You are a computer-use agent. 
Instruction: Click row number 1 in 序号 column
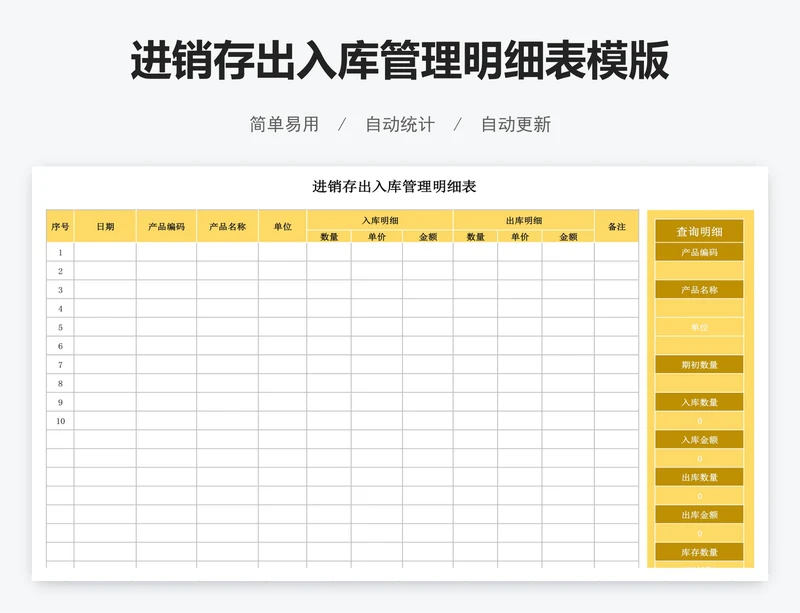[x=60, y=252]
